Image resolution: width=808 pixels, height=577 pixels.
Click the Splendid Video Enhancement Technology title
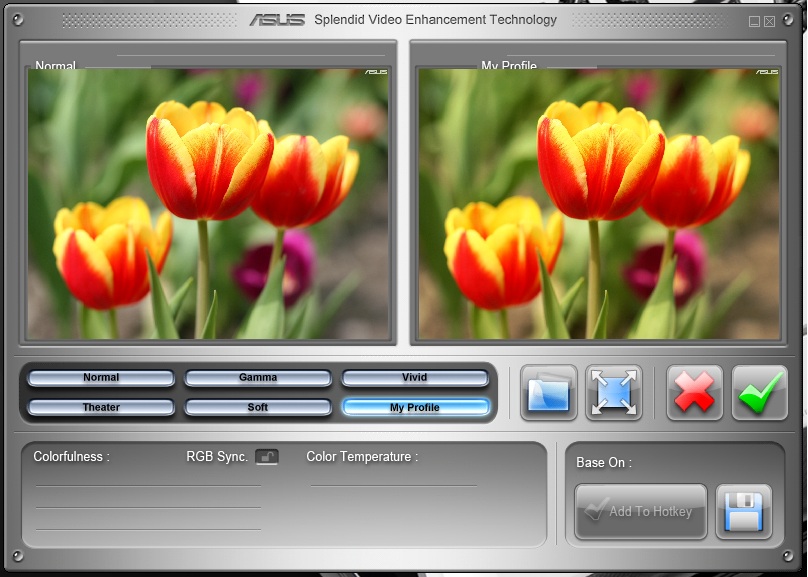coord(435,20)
